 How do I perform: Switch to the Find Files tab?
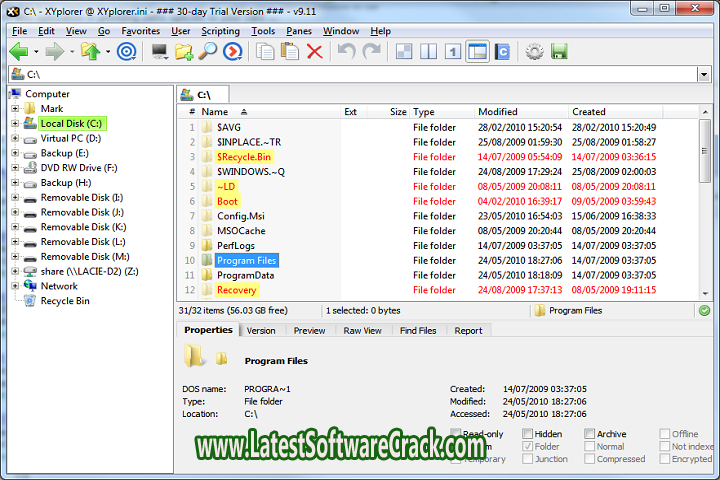(x=417, y=330)
